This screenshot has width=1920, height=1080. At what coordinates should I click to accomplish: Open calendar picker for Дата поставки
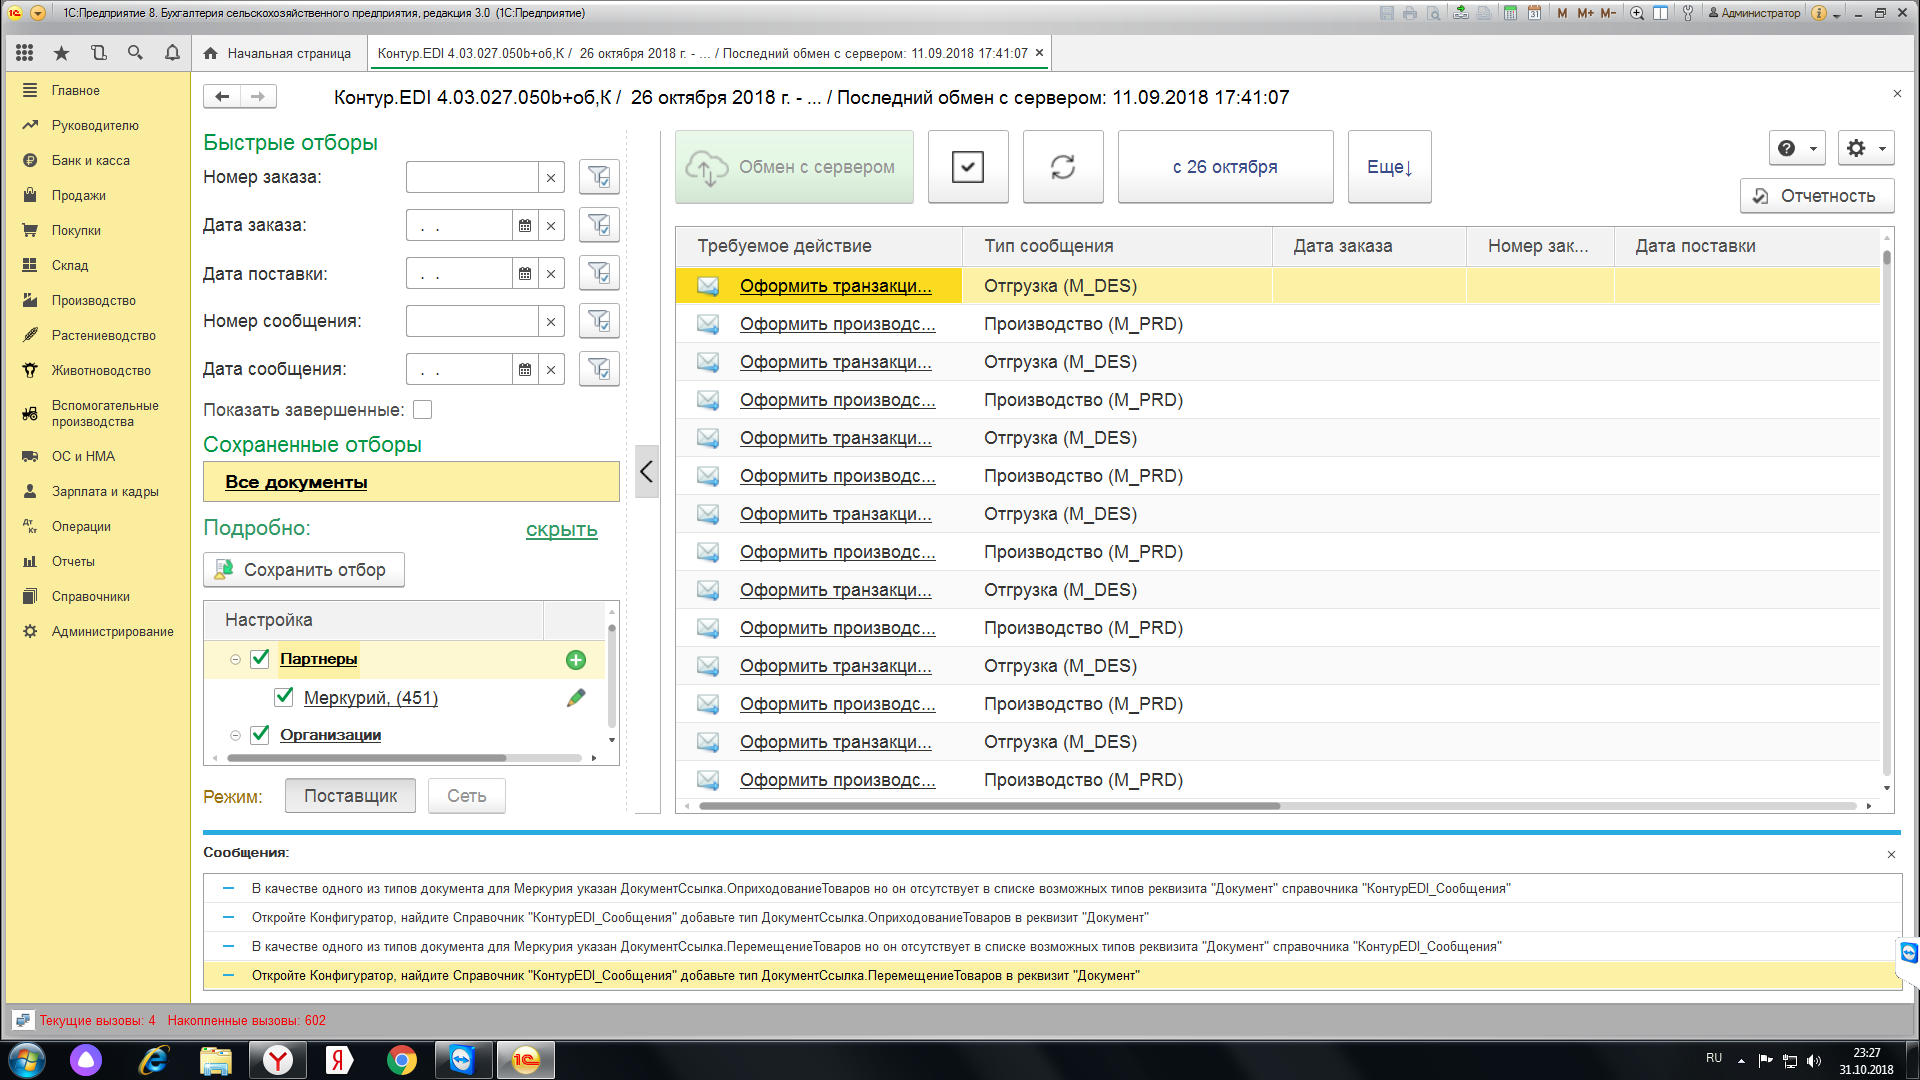pos(525,274)
